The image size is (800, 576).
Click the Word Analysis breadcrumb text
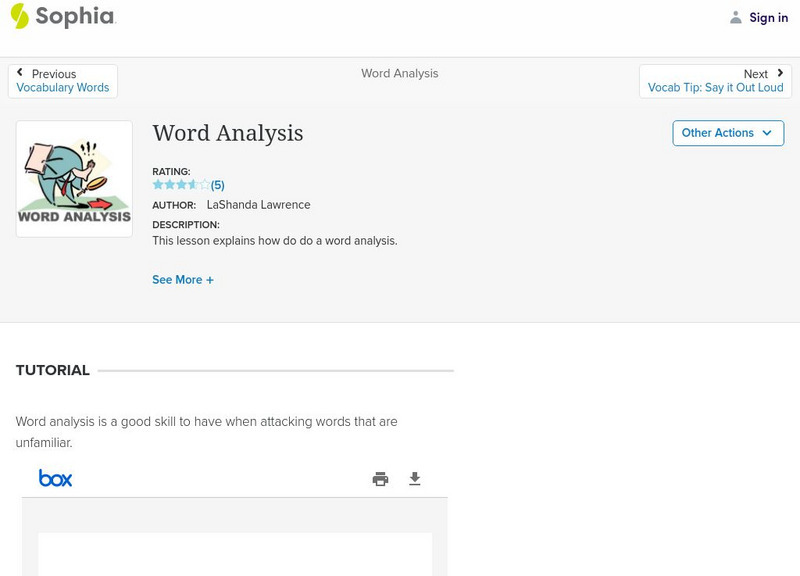(399, 74)
